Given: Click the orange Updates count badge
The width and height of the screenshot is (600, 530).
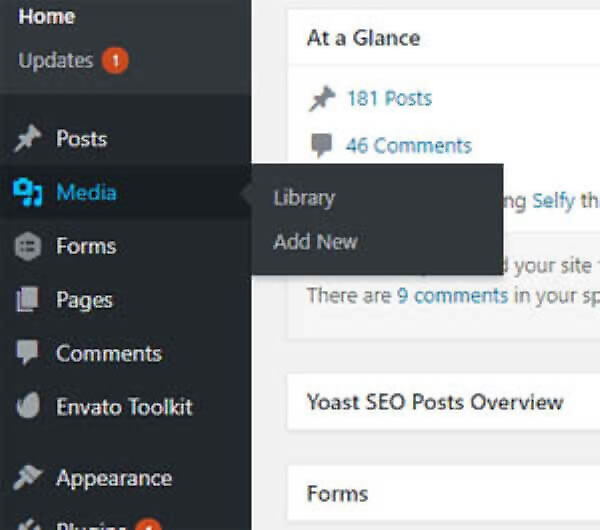Looking at the screenshot, I should click(x=115, y=61).
